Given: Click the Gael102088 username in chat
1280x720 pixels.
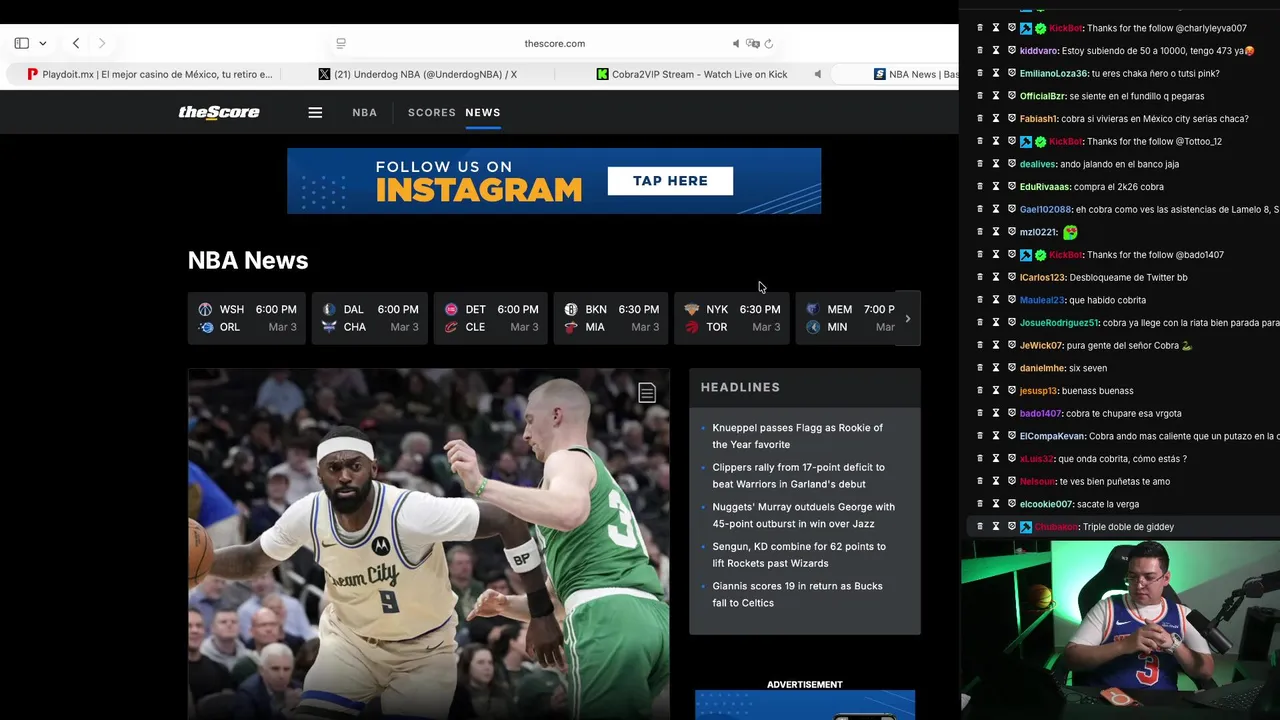Looking at the screenshot, I should click(x=1045, y=209).
